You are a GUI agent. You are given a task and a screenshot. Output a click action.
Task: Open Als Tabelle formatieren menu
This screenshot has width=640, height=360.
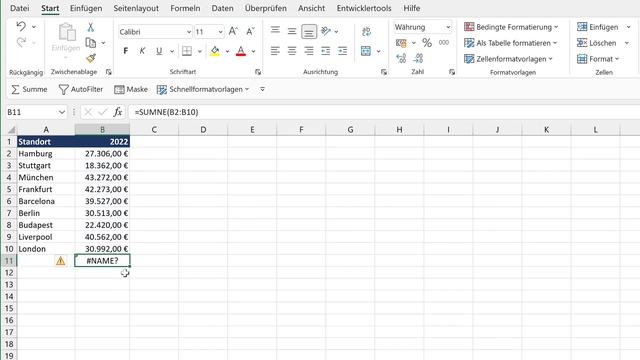click(510, 43)
